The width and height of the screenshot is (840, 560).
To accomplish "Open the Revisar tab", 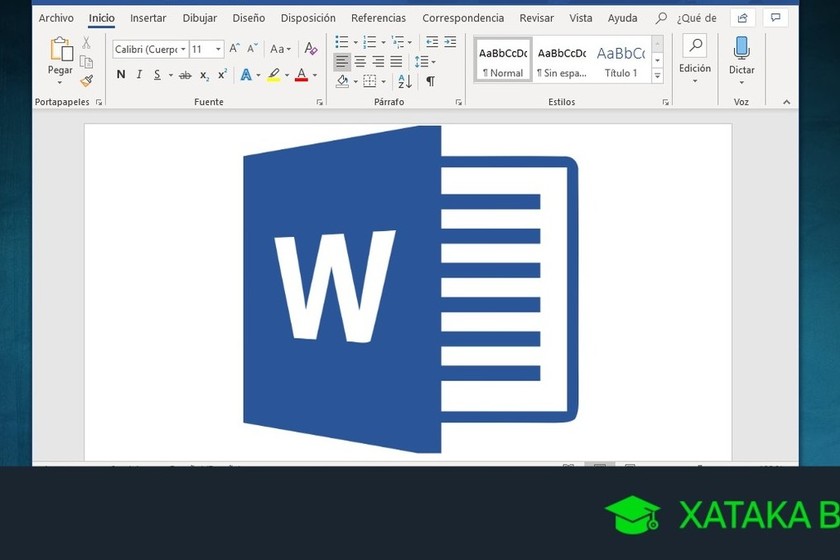I will tap(536, 18).
